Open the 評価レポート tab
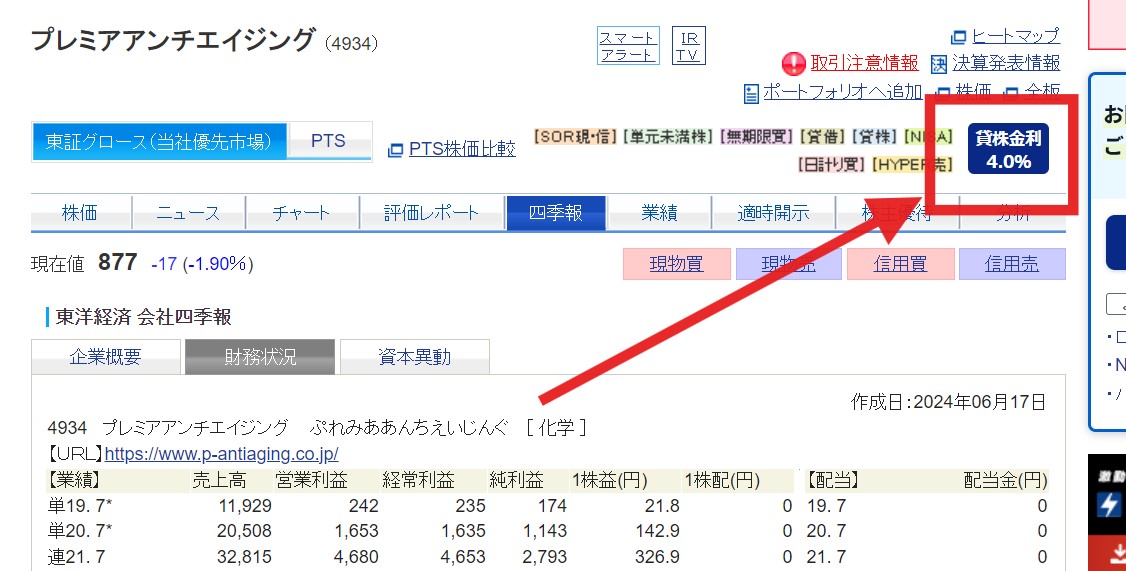1126x571 pixels. click(x=432, y=213)
